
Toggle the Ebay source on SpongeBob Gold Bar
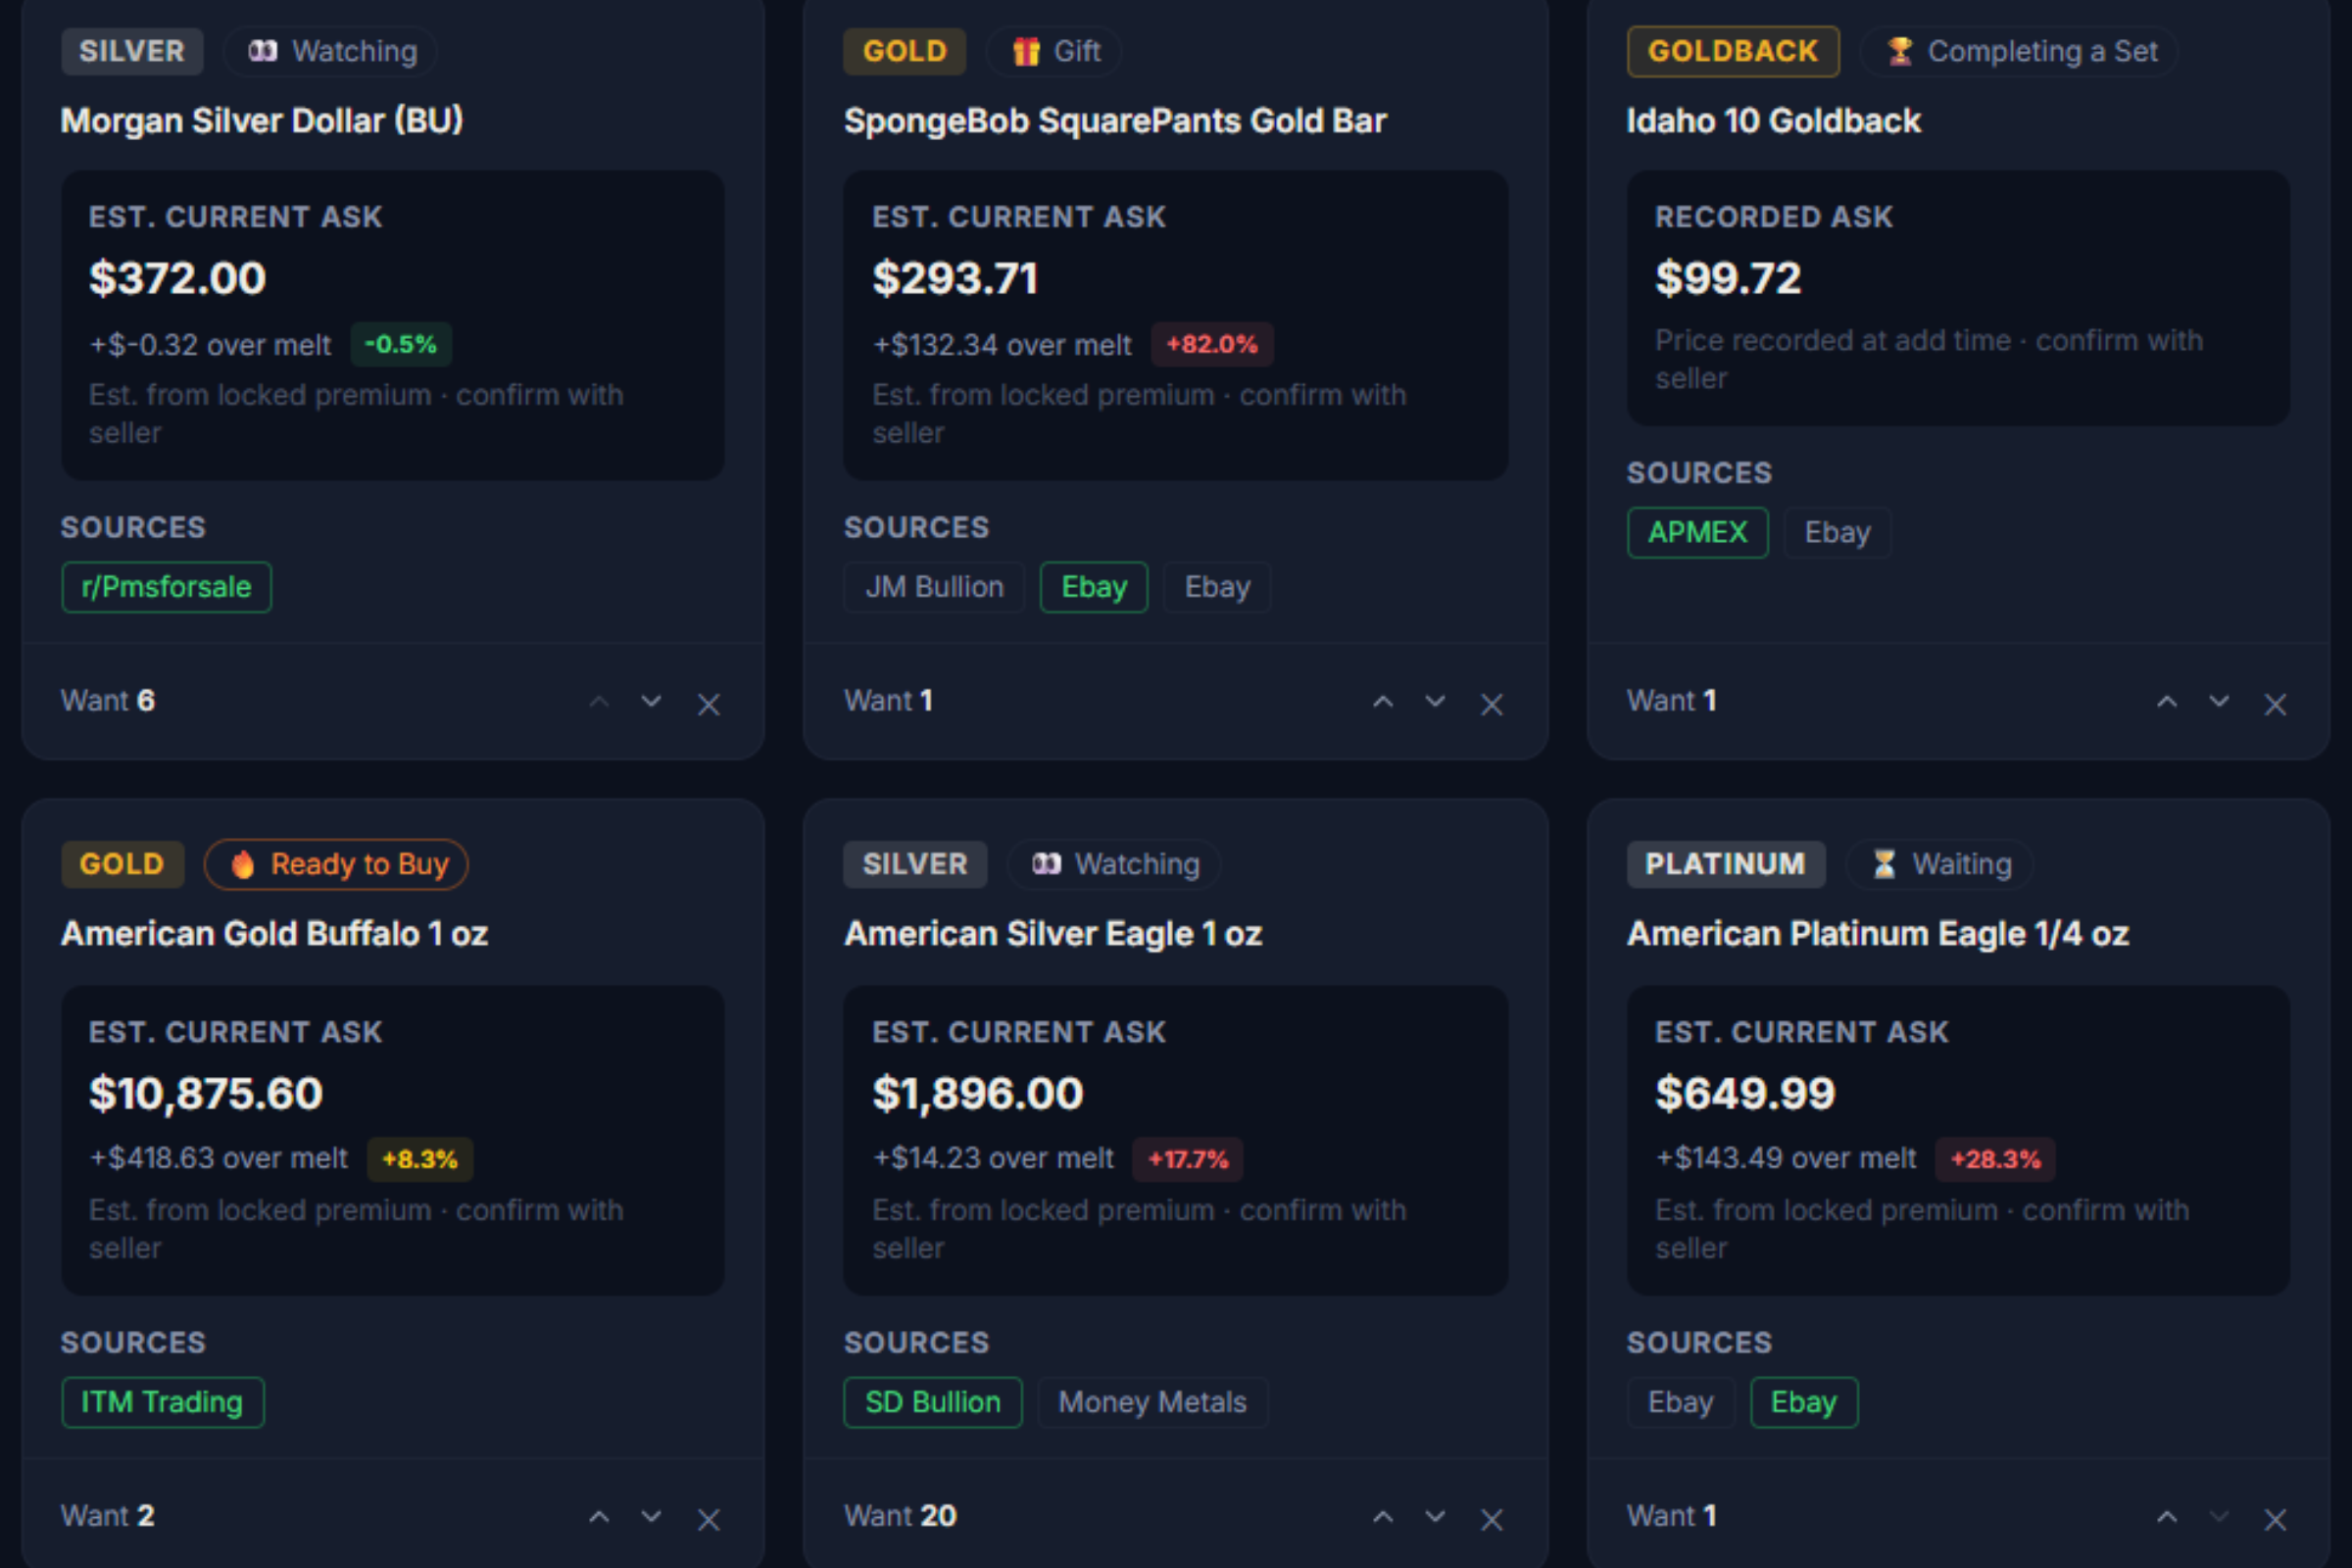click(x=1093, y=587)
